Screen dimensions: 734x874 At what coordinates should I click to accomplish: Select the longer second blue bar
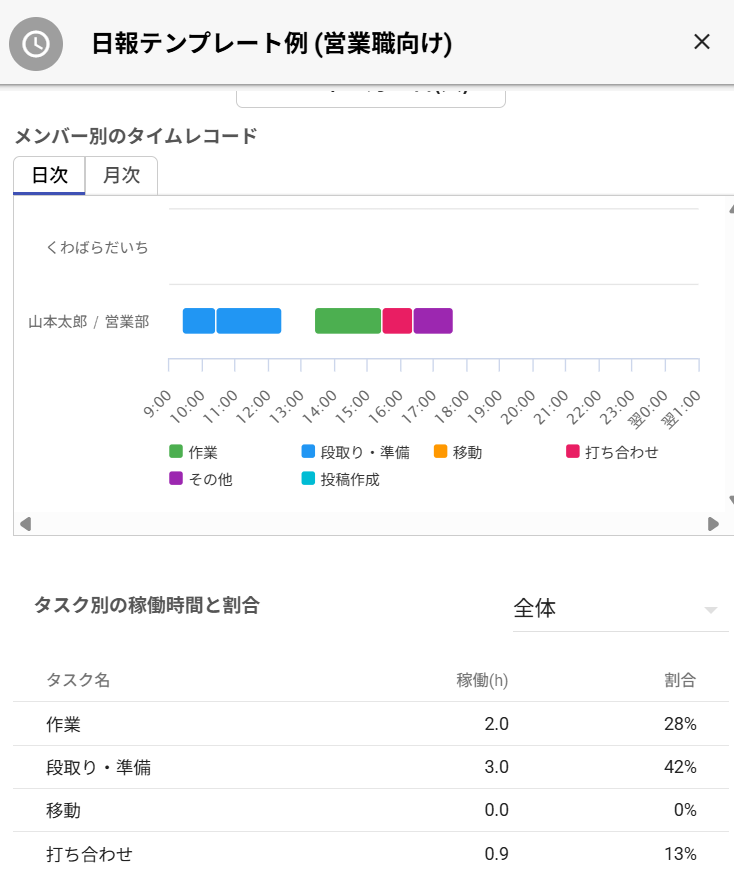pyautogui.click(x=249, y=321)
